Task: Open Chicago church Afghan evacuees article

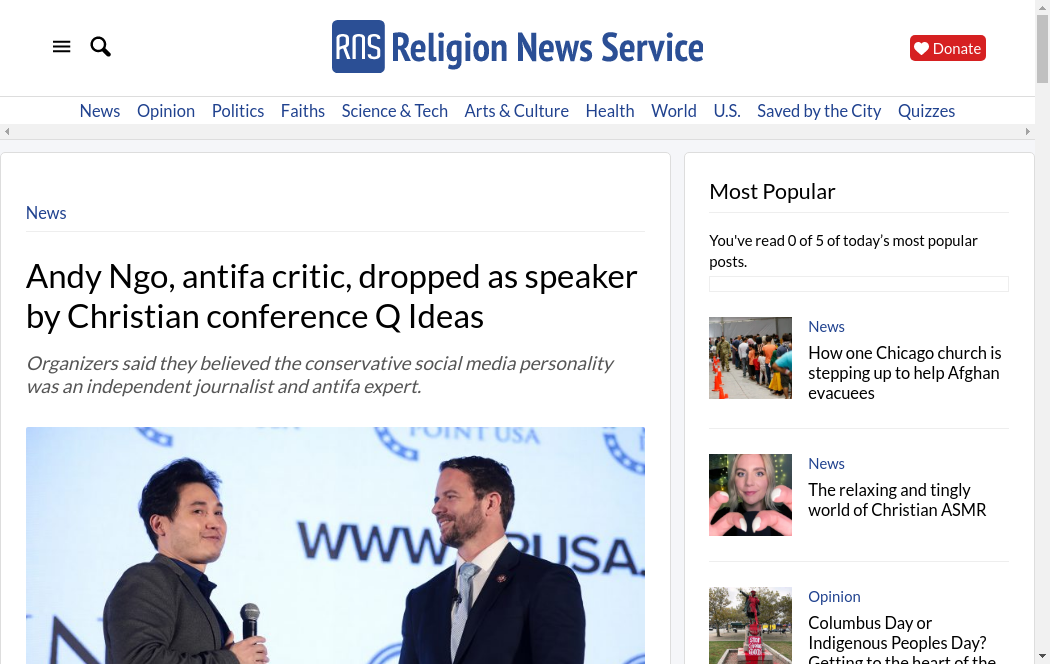Action: coord(904,373)
